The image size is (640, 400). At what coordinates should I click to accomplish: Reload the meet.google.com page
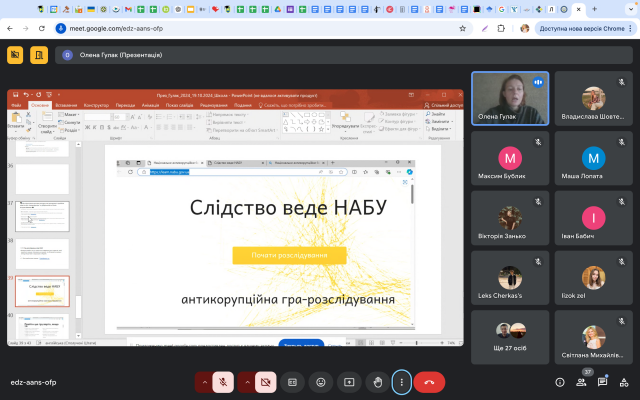coord(42,29)
